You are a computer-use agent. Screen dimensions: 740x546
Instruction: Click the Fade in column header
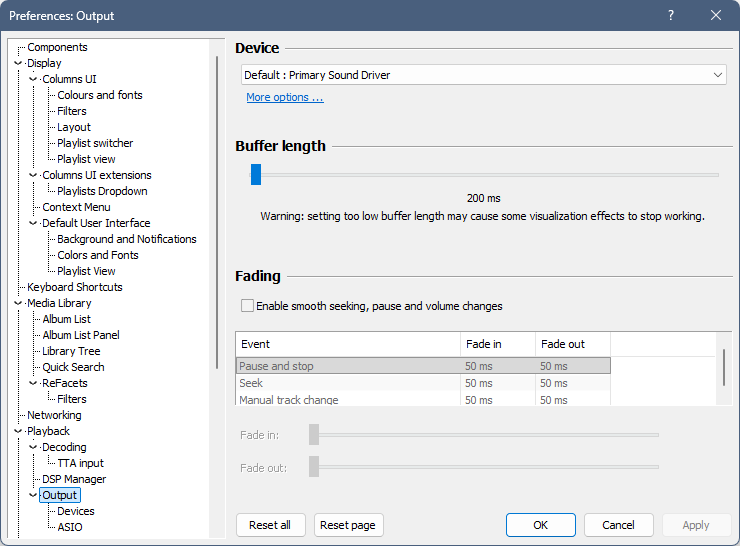497,344
